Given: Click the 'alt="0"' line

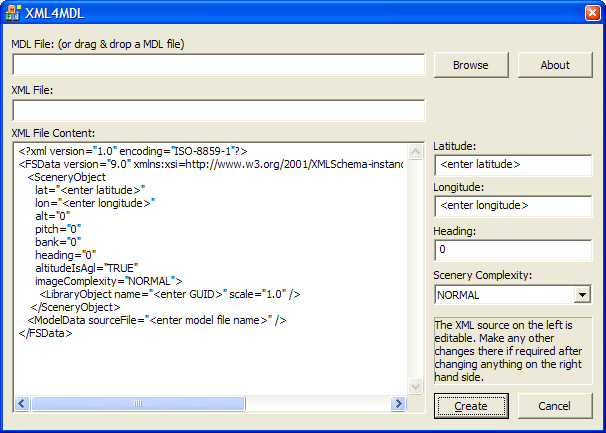Looking at the screenshot, I should [53, 216].
